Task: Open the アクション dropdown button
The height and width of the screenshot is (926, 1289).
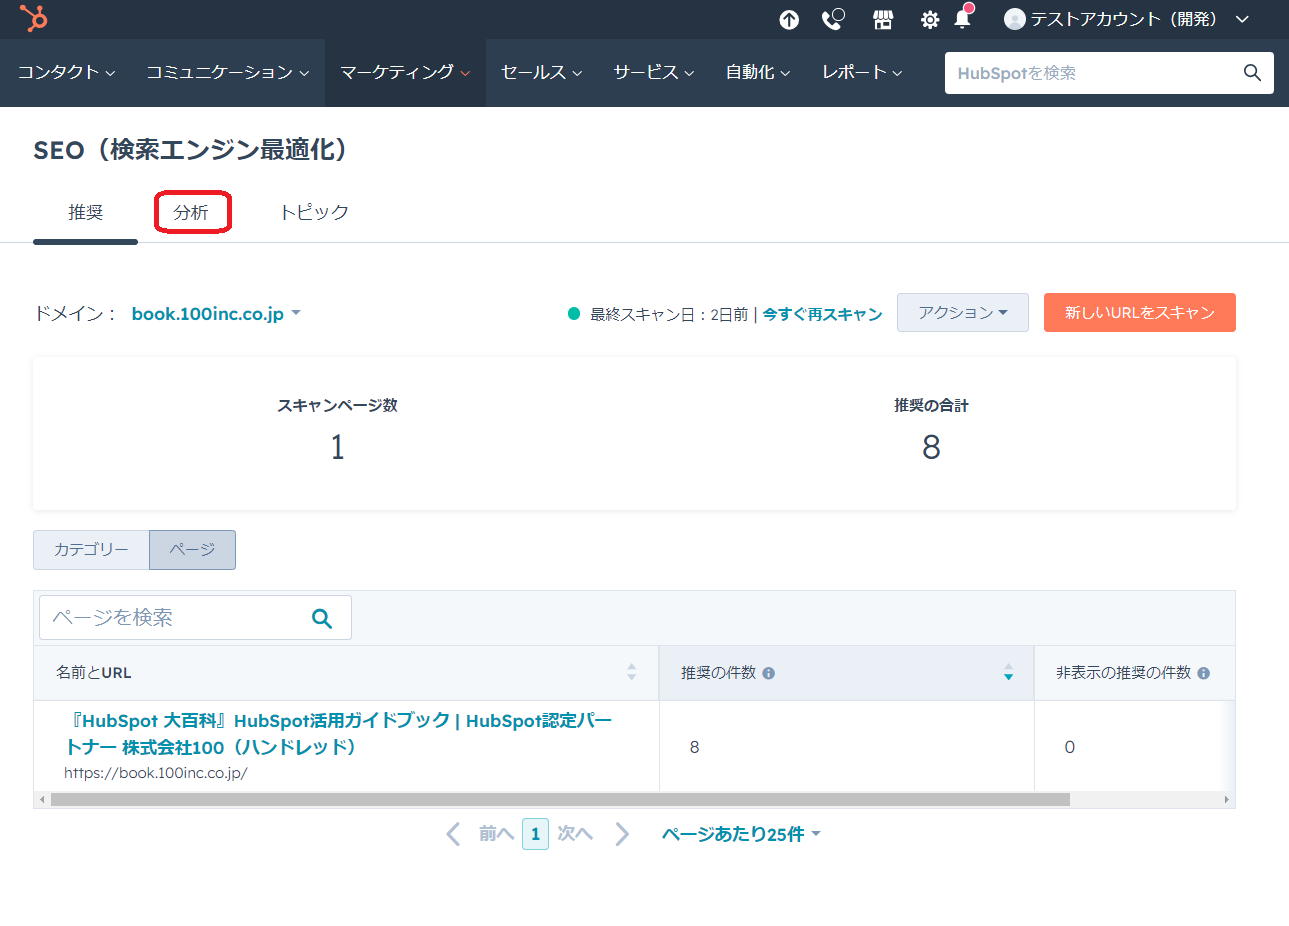Action: [x=963, y=313]
